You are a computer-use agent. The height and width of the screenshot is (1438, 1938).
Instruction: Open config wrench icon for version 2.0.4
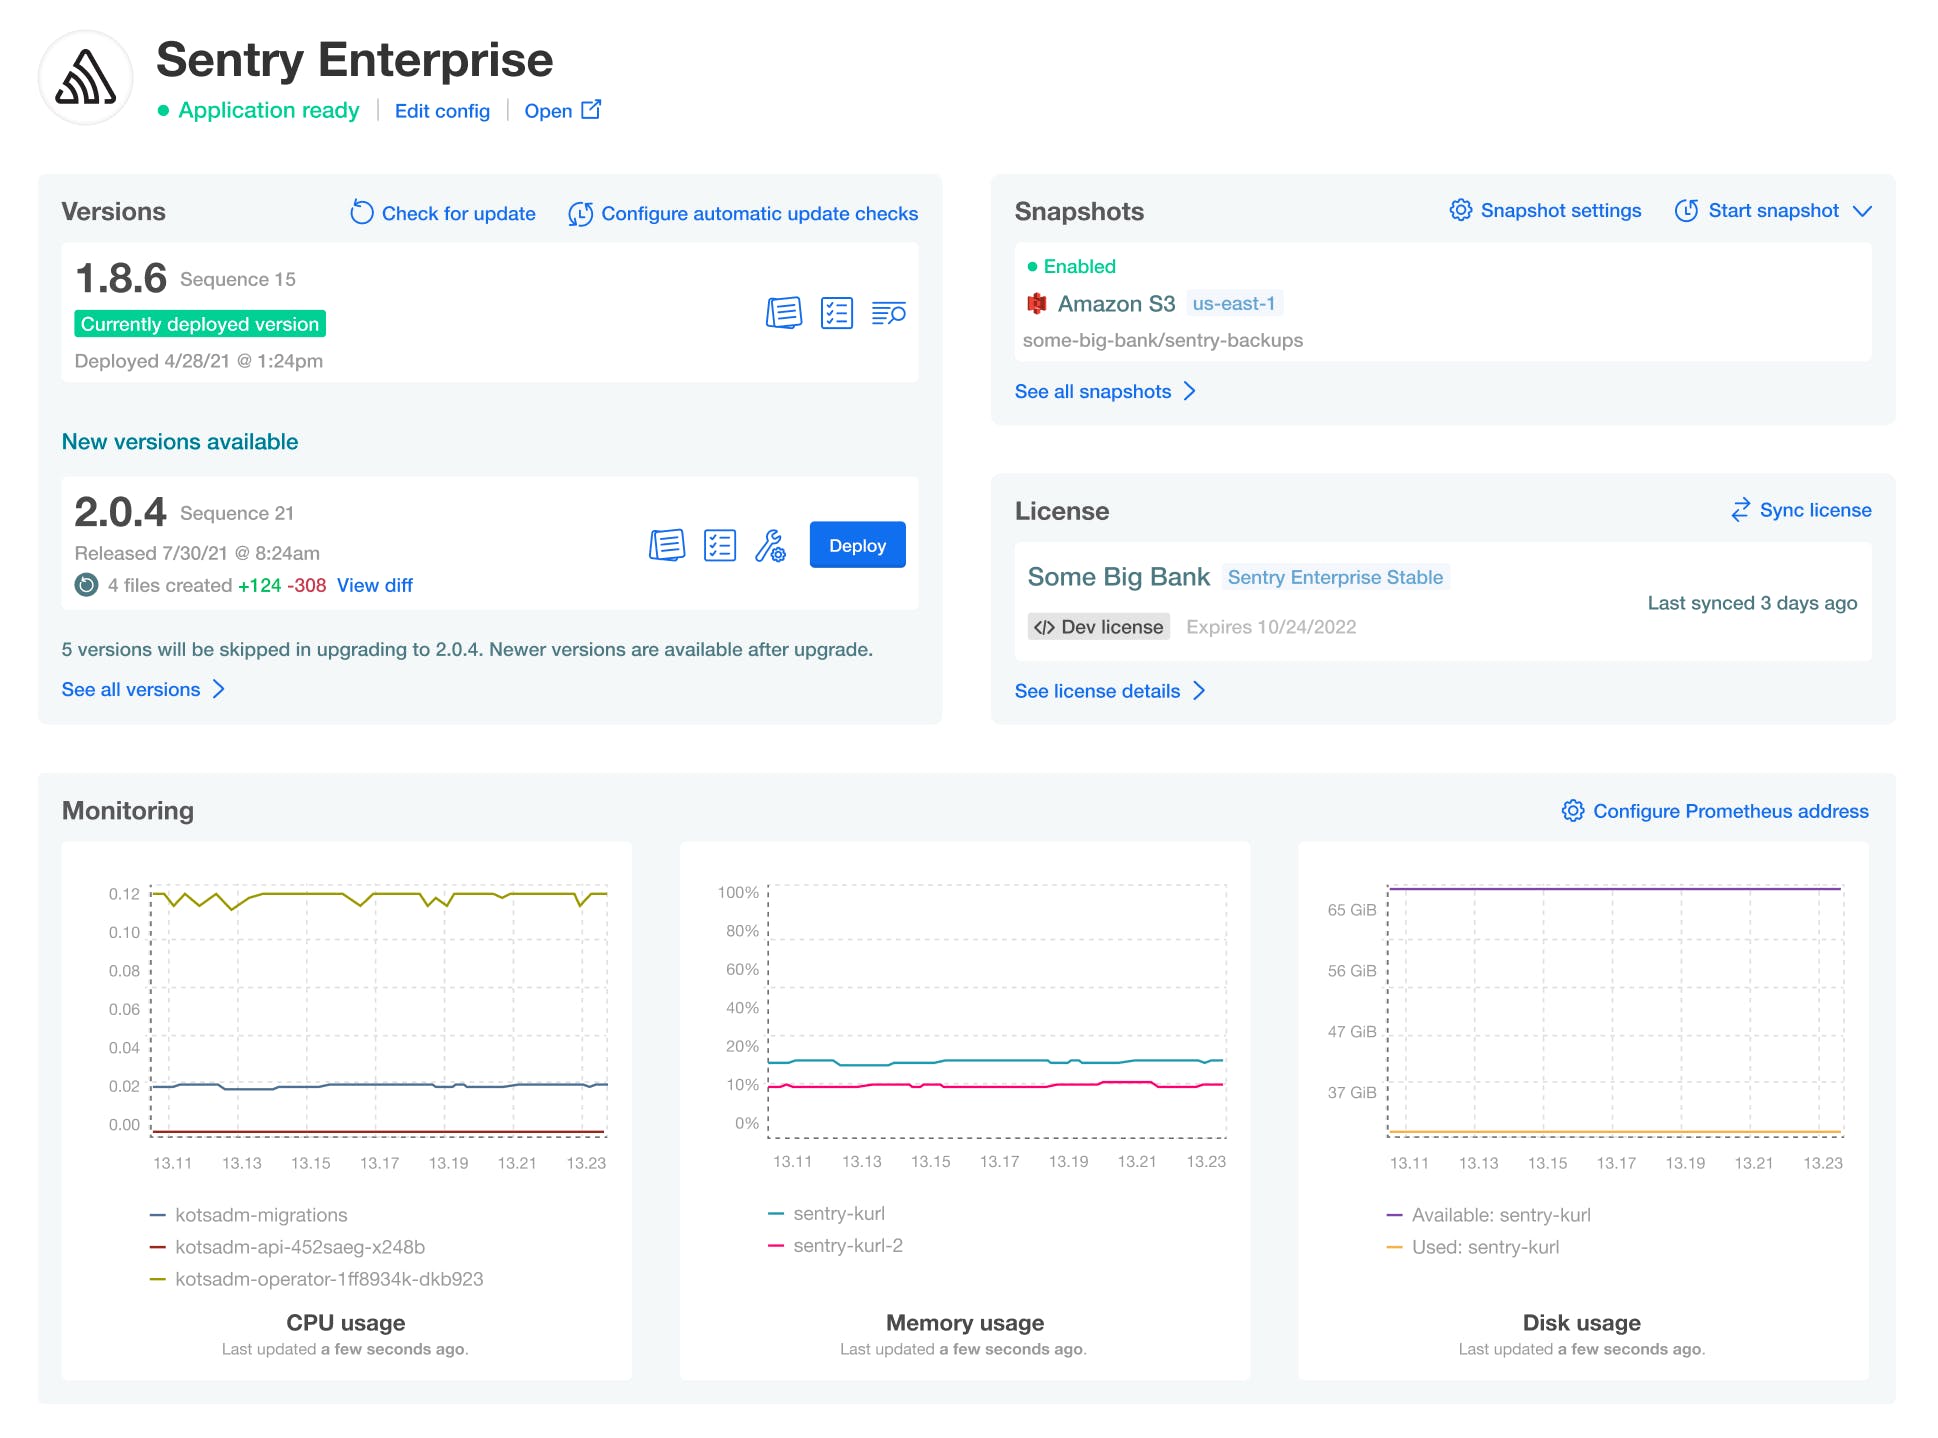tap(770, 545)
